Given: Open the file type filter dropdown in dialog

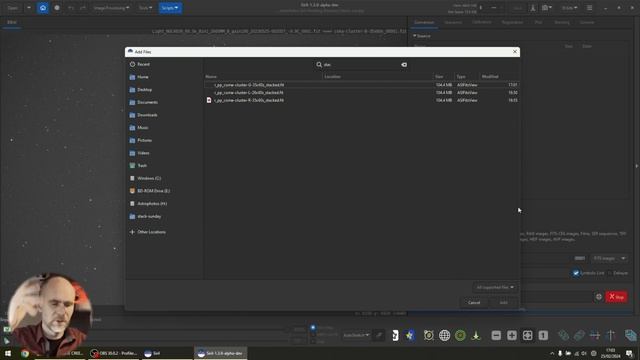Looking at the screenshot, I should [x=495, y=287].
